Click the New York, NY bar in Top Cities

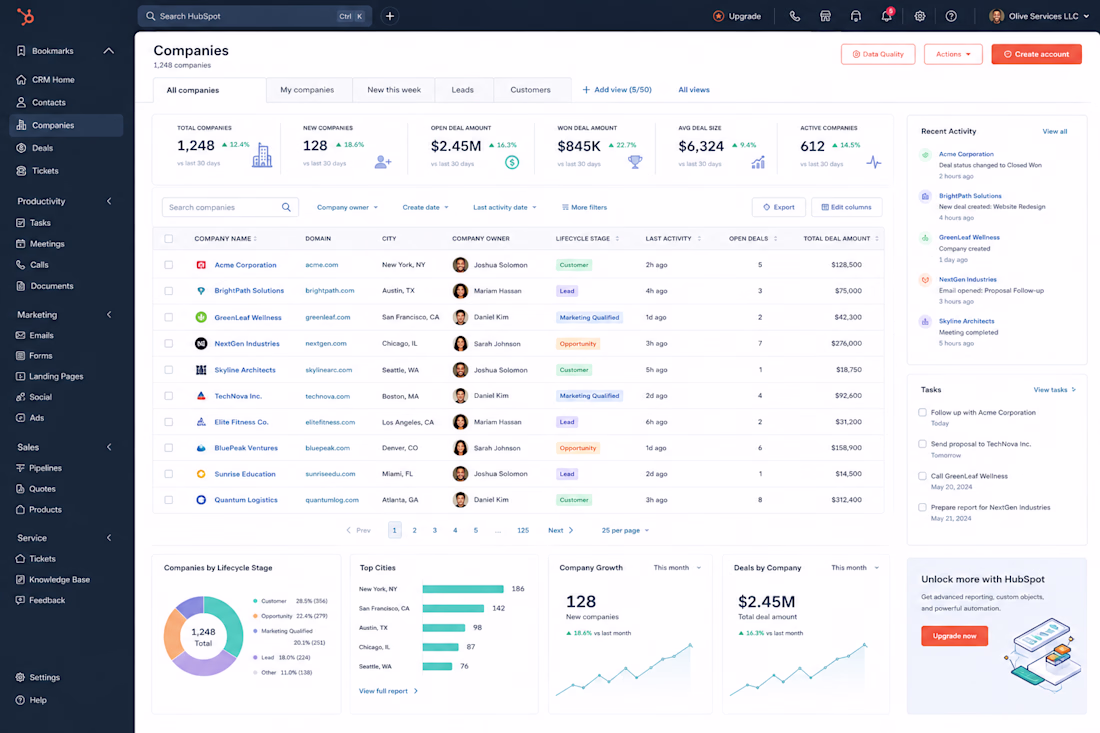pos(463,589)
